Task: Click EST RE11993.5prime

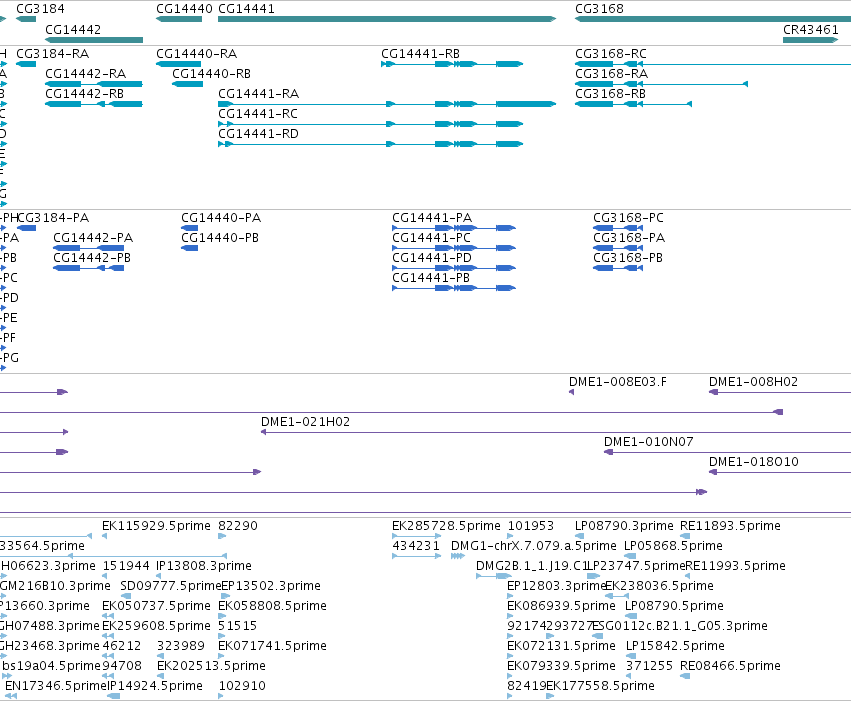Action: 735,566
